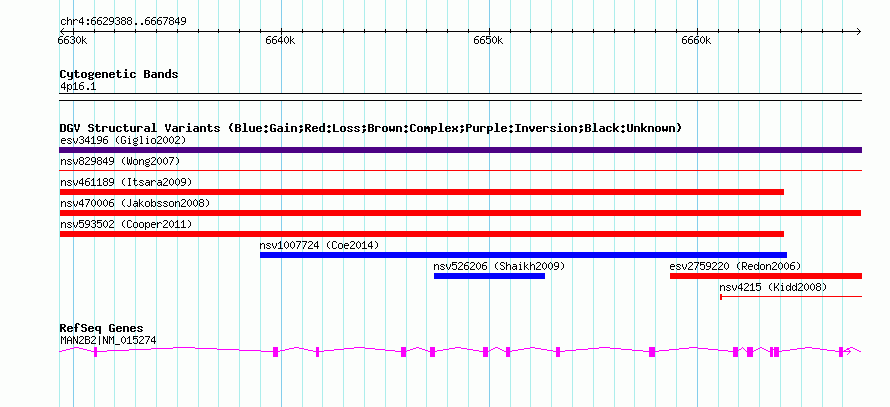
Task: Click the esv2759220 (Redon2006) label
Action: tap(735, 266)
